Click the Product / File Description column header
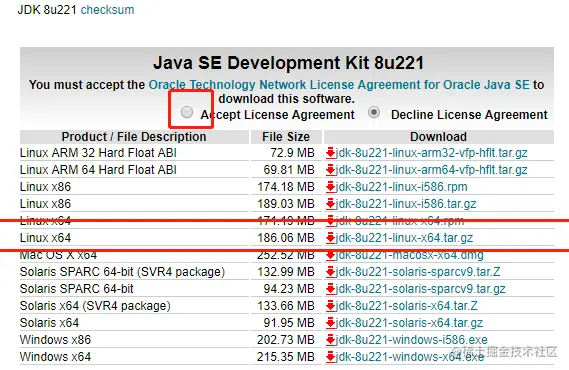The height and width of the screenshot is (370, 569). point(134,137)
